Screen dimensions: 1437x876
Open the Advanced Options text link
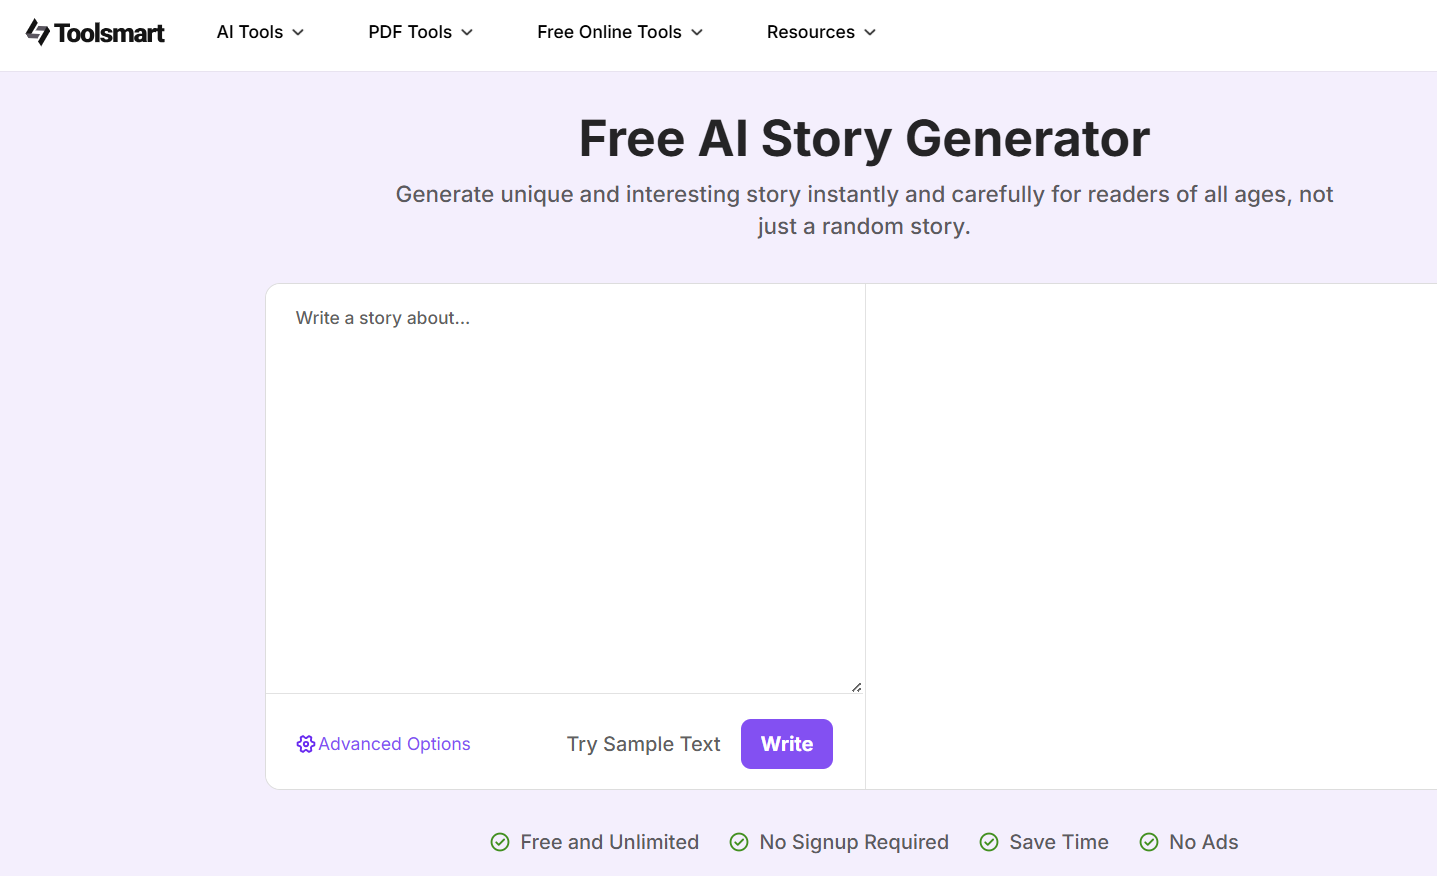point(394,744)
